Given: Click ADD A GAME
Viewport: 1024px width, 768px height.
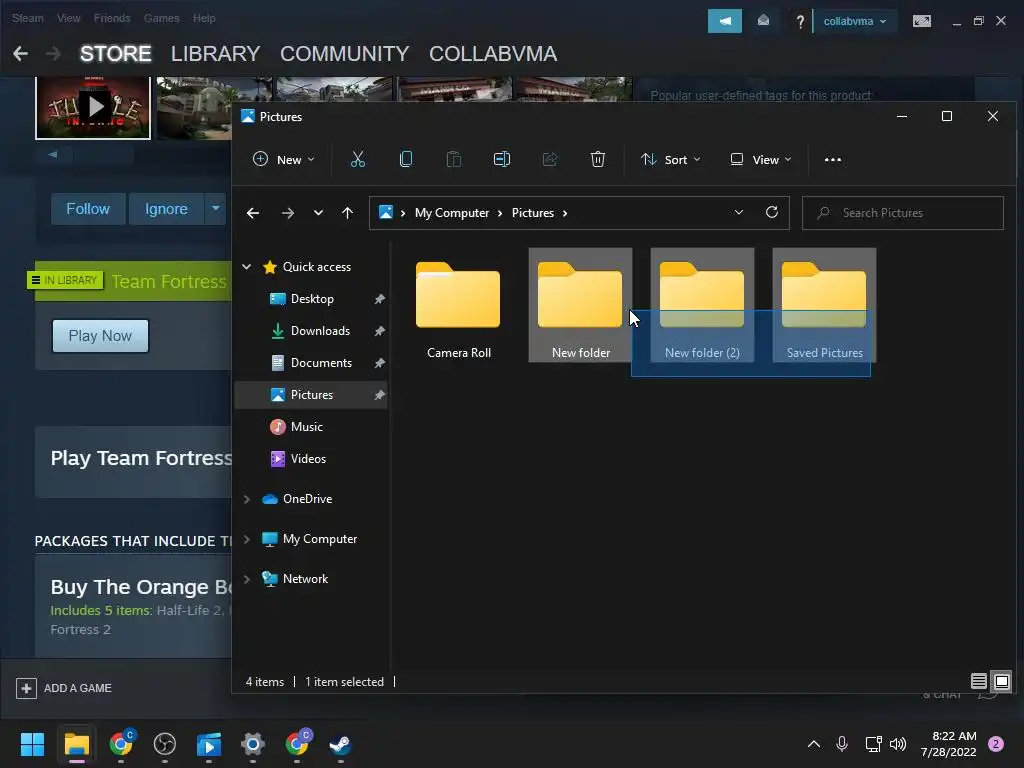Looking at the screenshot, I should click(64, 688).
